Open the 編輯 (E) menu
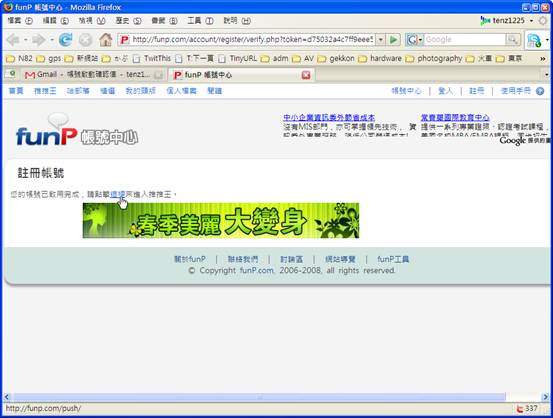The height and width of the screenshot is (418, 553). point(56,21)
